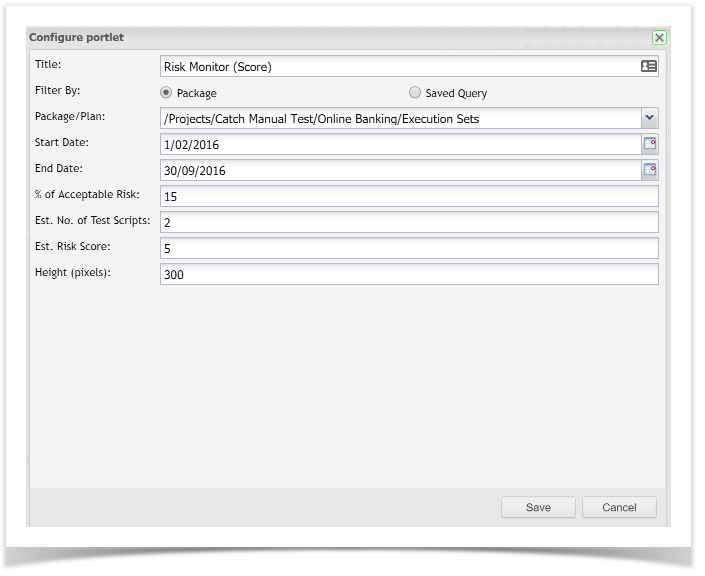Close the Configure portlet dialog
Screen dimensions: 705x576
pos(659,37)
